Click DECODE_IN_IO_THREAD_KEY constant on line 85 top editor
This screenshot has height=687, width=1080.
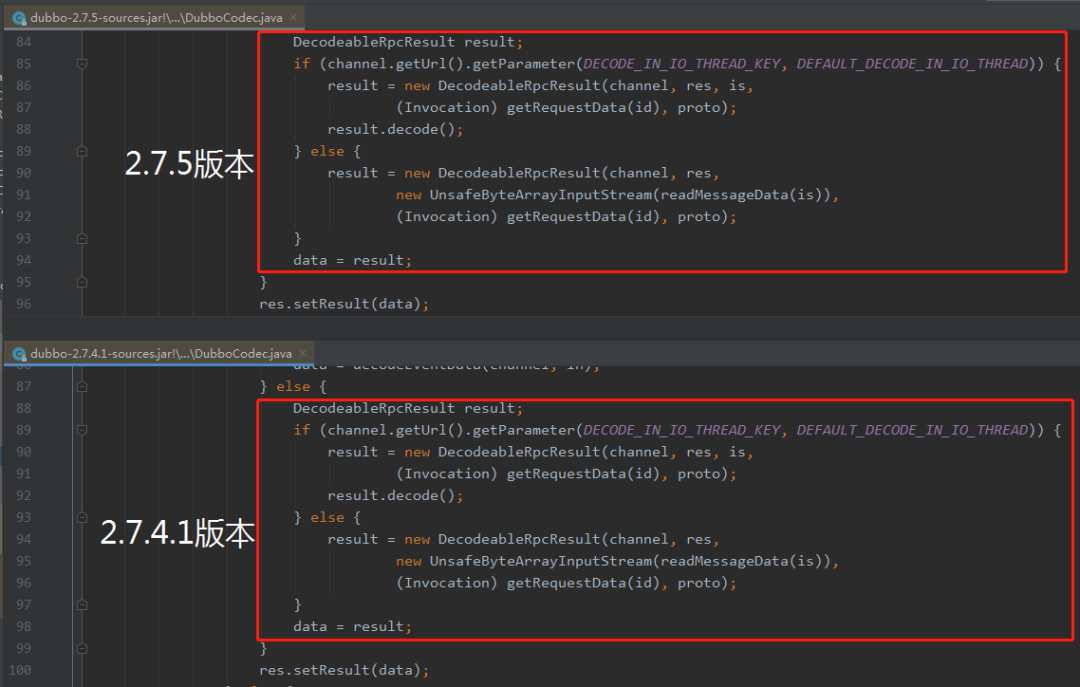coord(681,64)
